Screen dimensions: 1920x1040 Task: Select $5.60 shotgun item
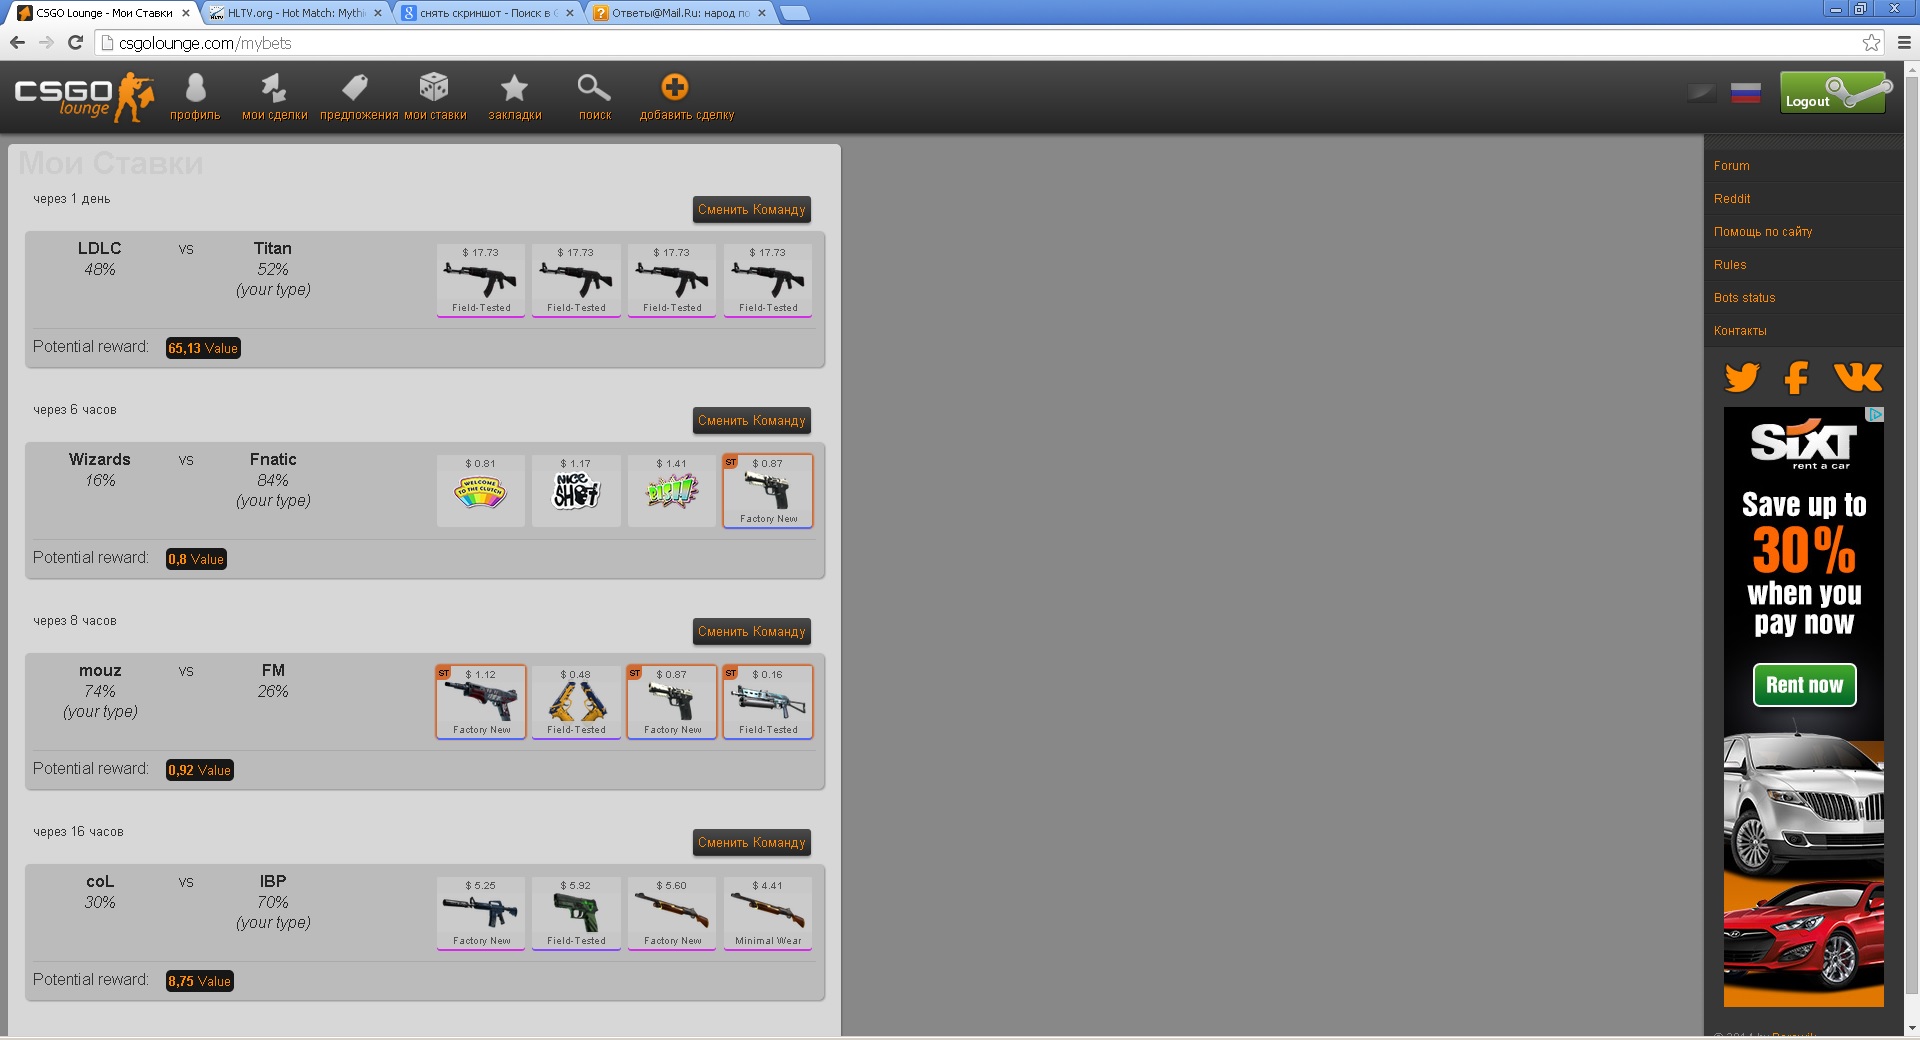point(672,913)
